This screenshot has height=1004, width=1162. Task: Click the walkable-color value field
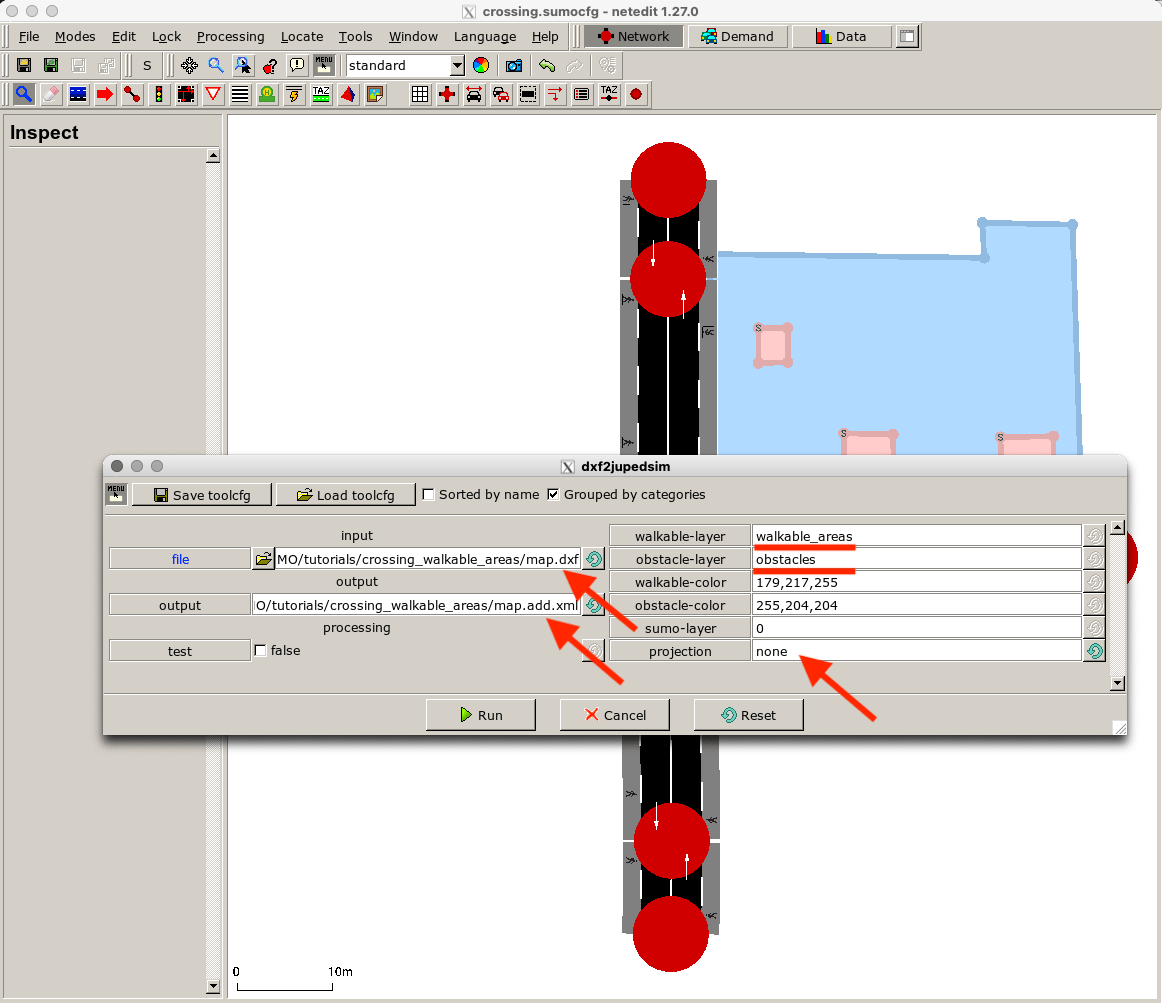[x=917, y=582]
